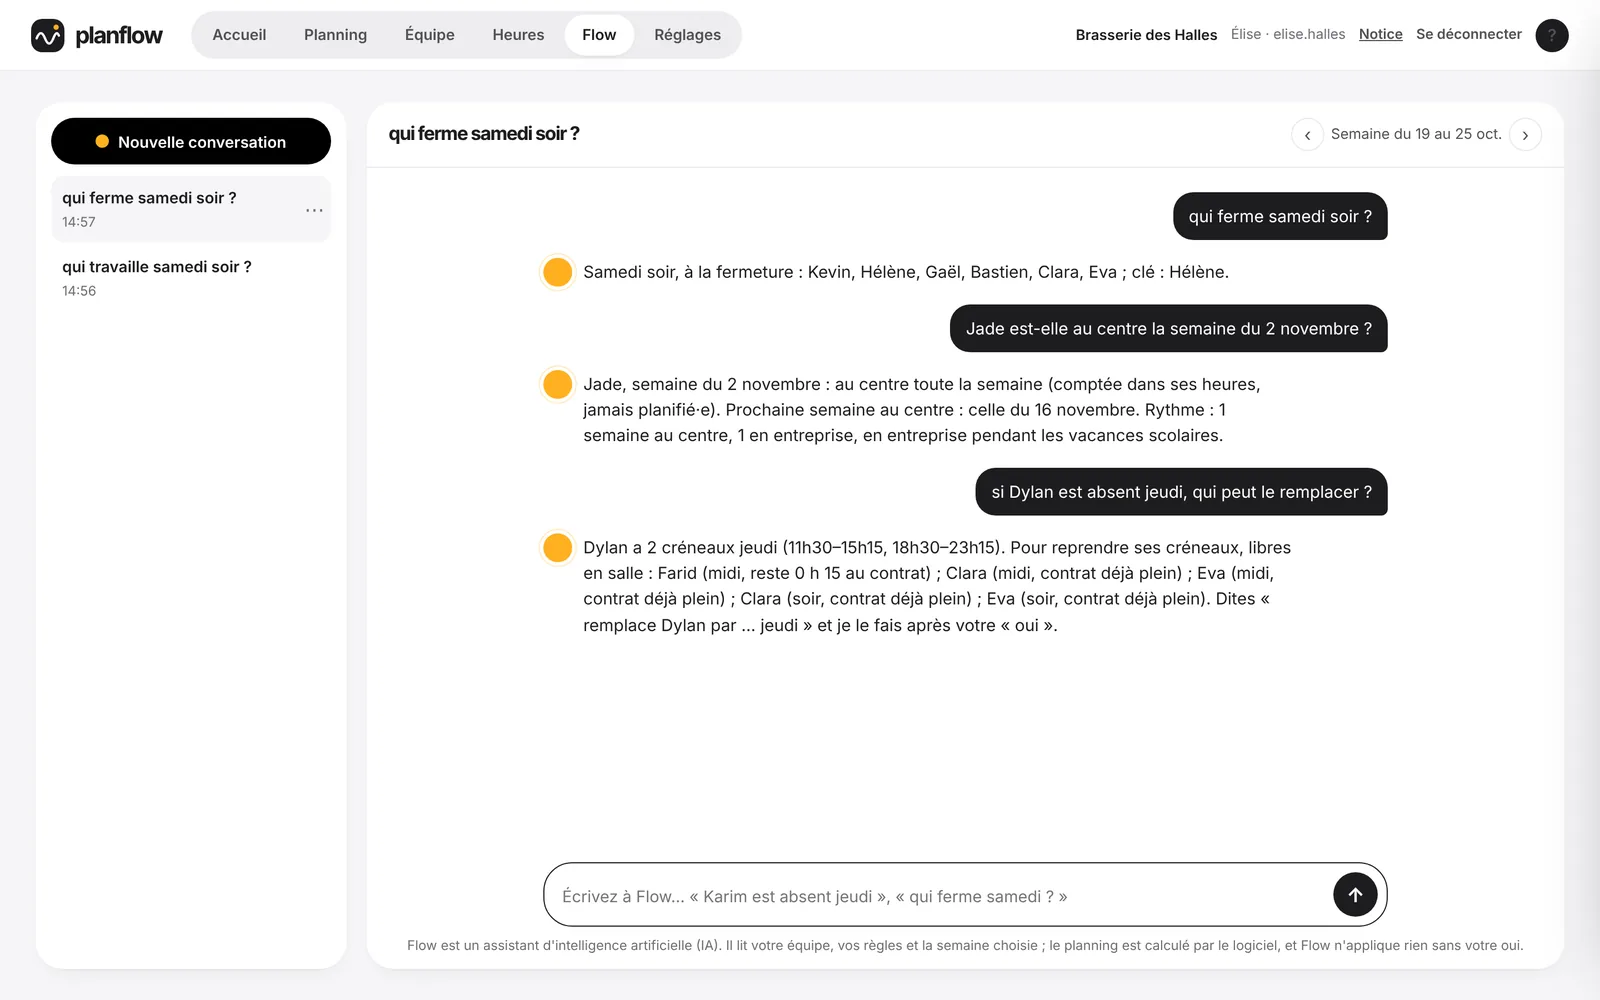Go to previous week with left chevron

click(1307, 134)
